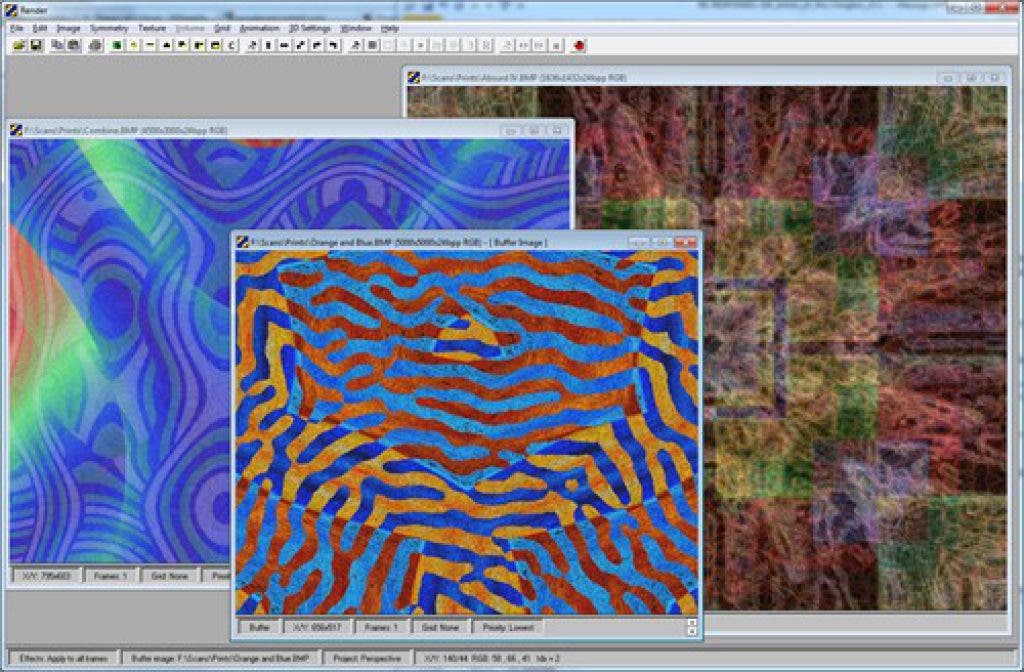Click the green square toolbar icon
The height and width of the screenshot is (672, 1024).
pyautogui.click(x=117, y=45)
